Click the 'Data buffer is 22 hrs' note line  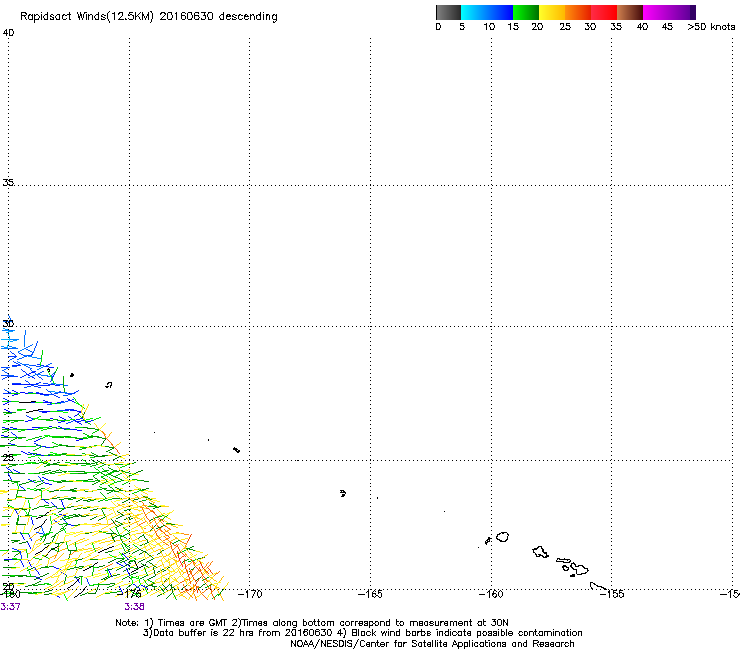click(x=362, y=633)
